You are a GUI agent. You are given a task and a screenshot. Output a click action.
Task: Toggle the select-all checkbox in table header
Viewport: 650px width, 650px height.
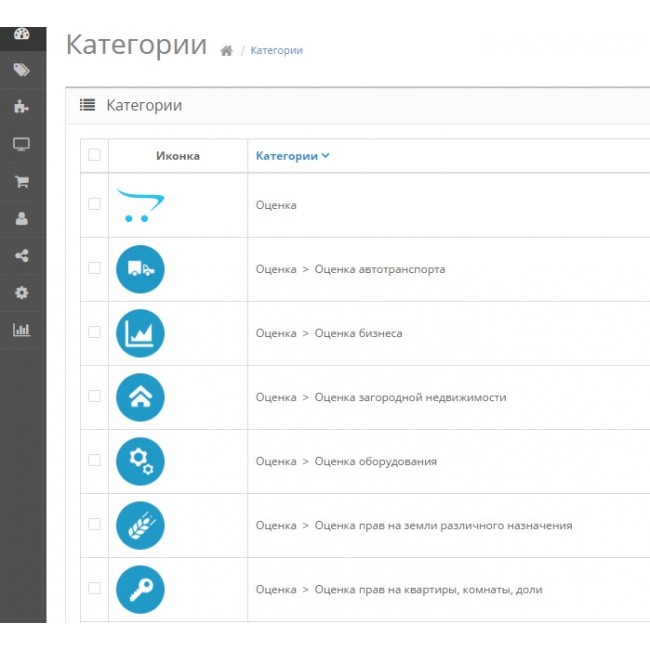(x=94, y=155)
